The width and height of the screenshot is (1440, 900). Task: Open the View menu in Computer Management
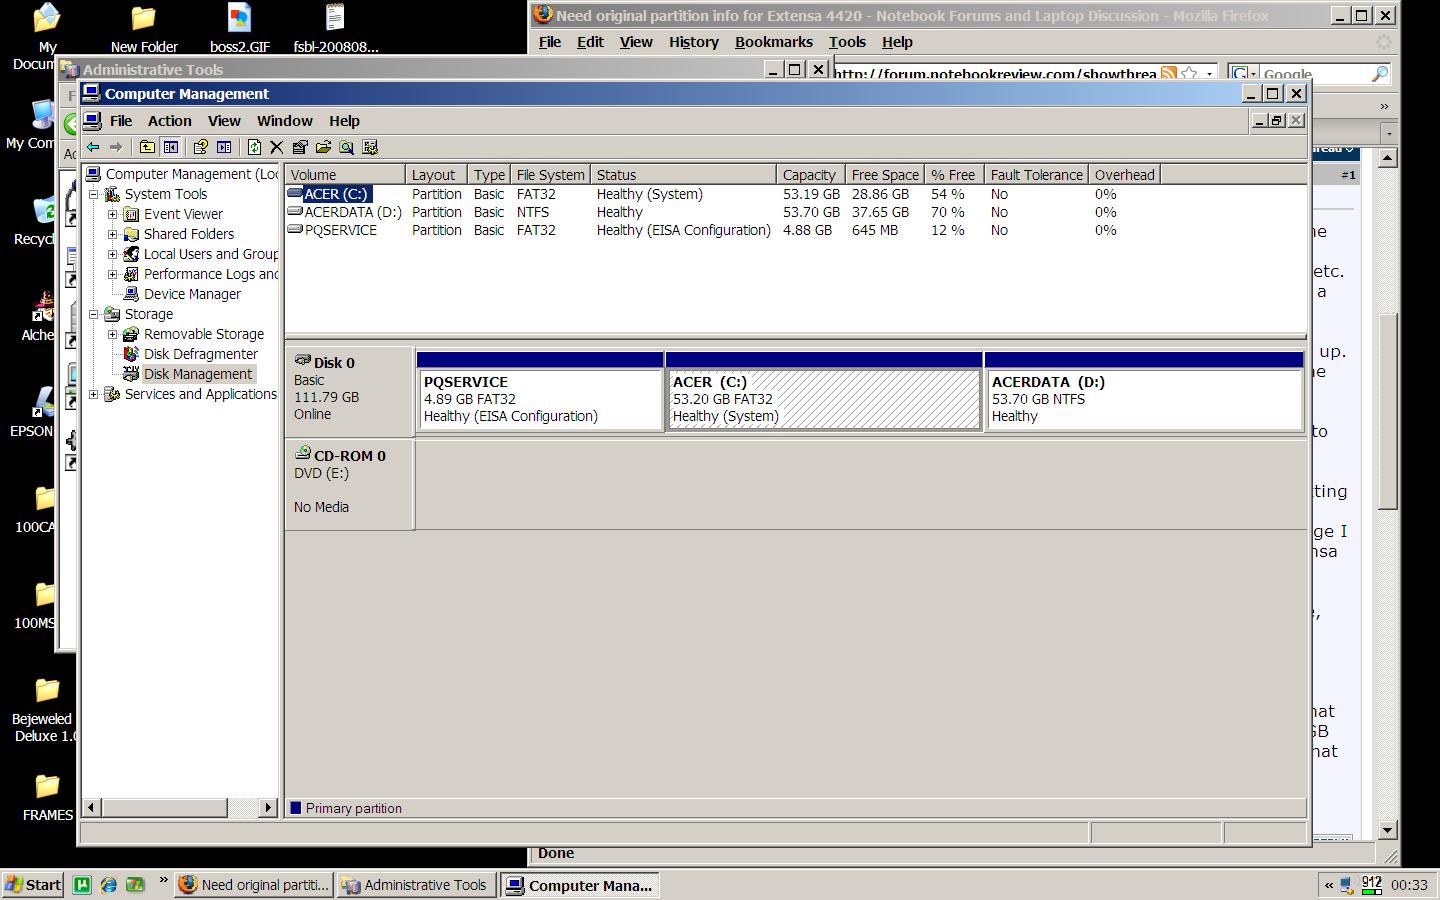click(x=224, y=121)
